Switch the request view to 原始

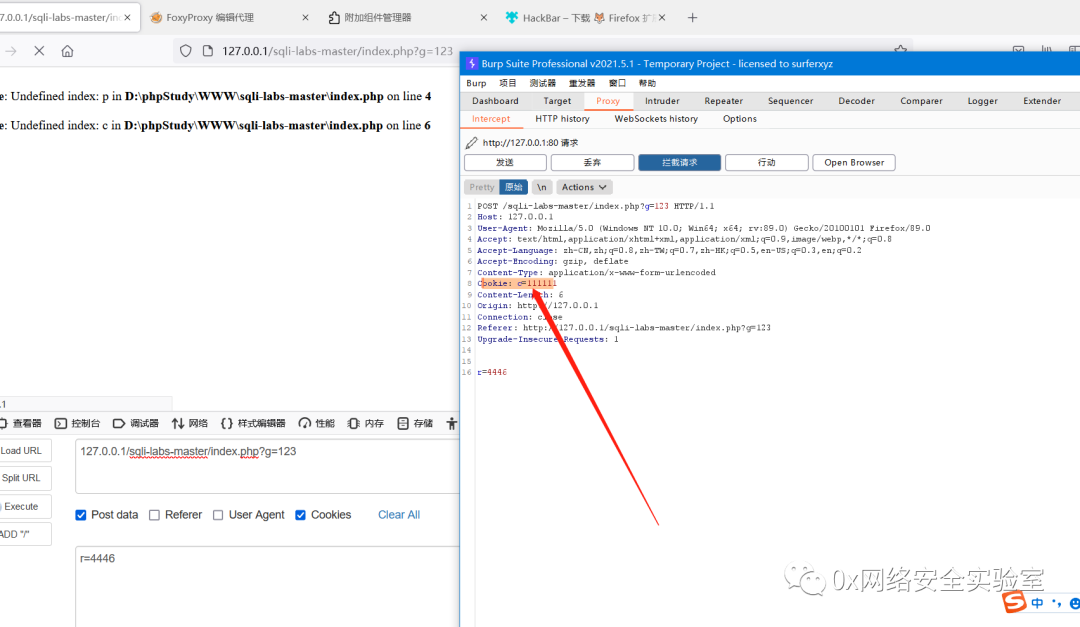pyautogui.click(x=514, y=187)
